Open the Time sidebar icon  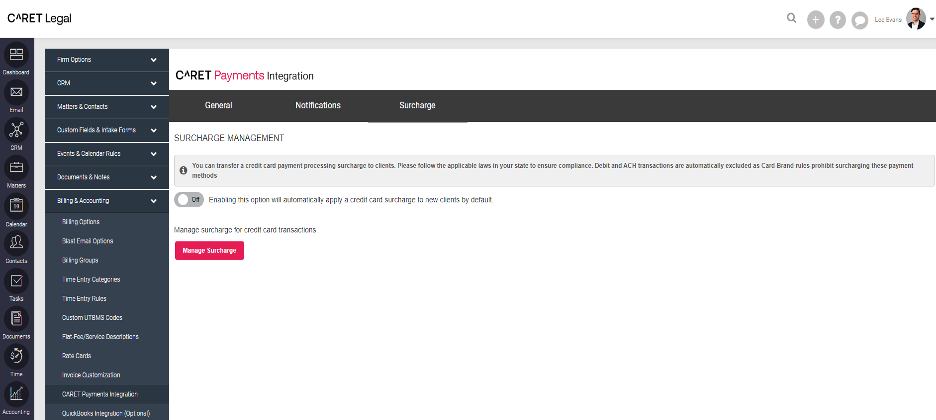click(x=16, y=356)
